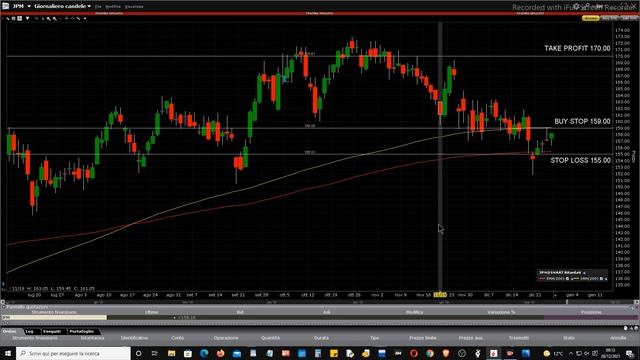This screenshot has width=640, height=360.
Task: Open Google Chrome from the taskbar
Action: pyautogui.click(x=430, y=353)
